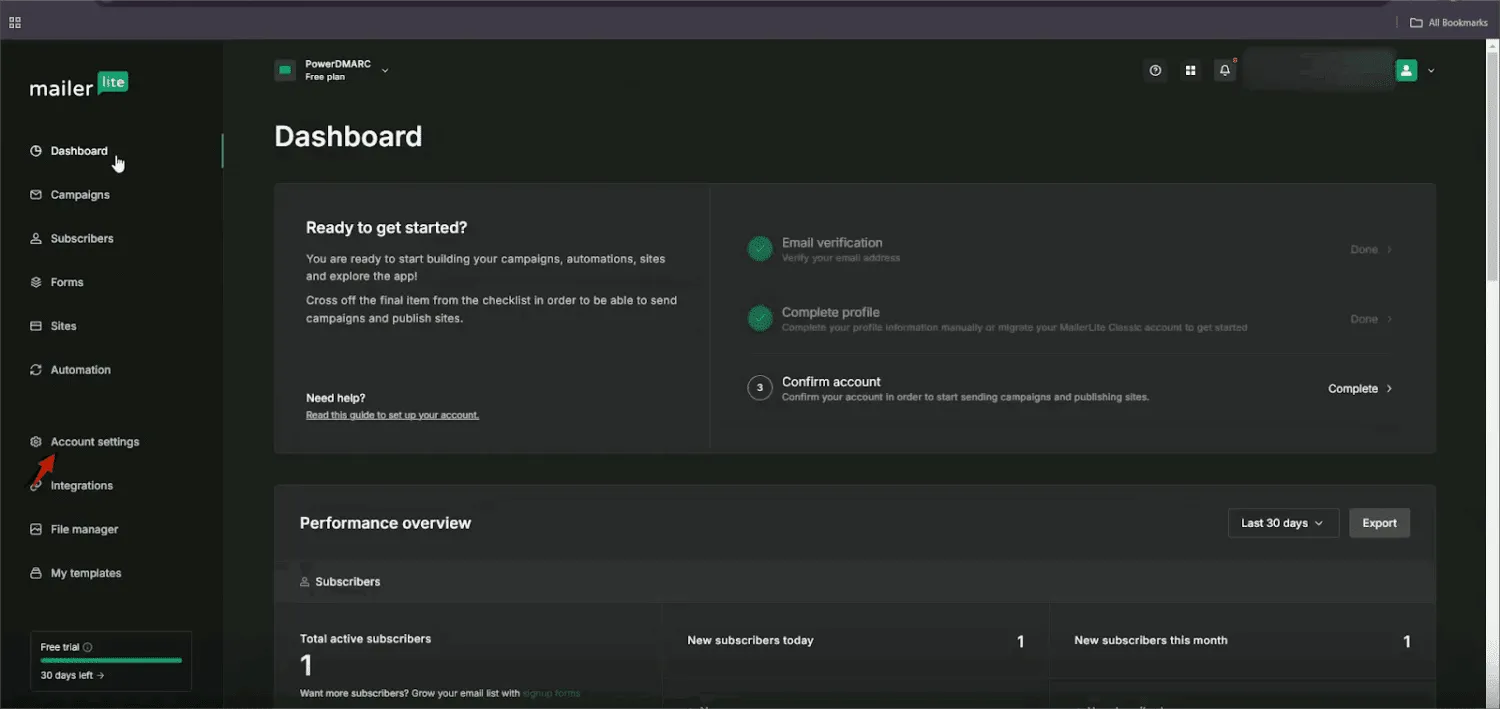Open the apps grid icon
The image size is (1500, 709).
pyautogui.click(x=1190, y=71)
